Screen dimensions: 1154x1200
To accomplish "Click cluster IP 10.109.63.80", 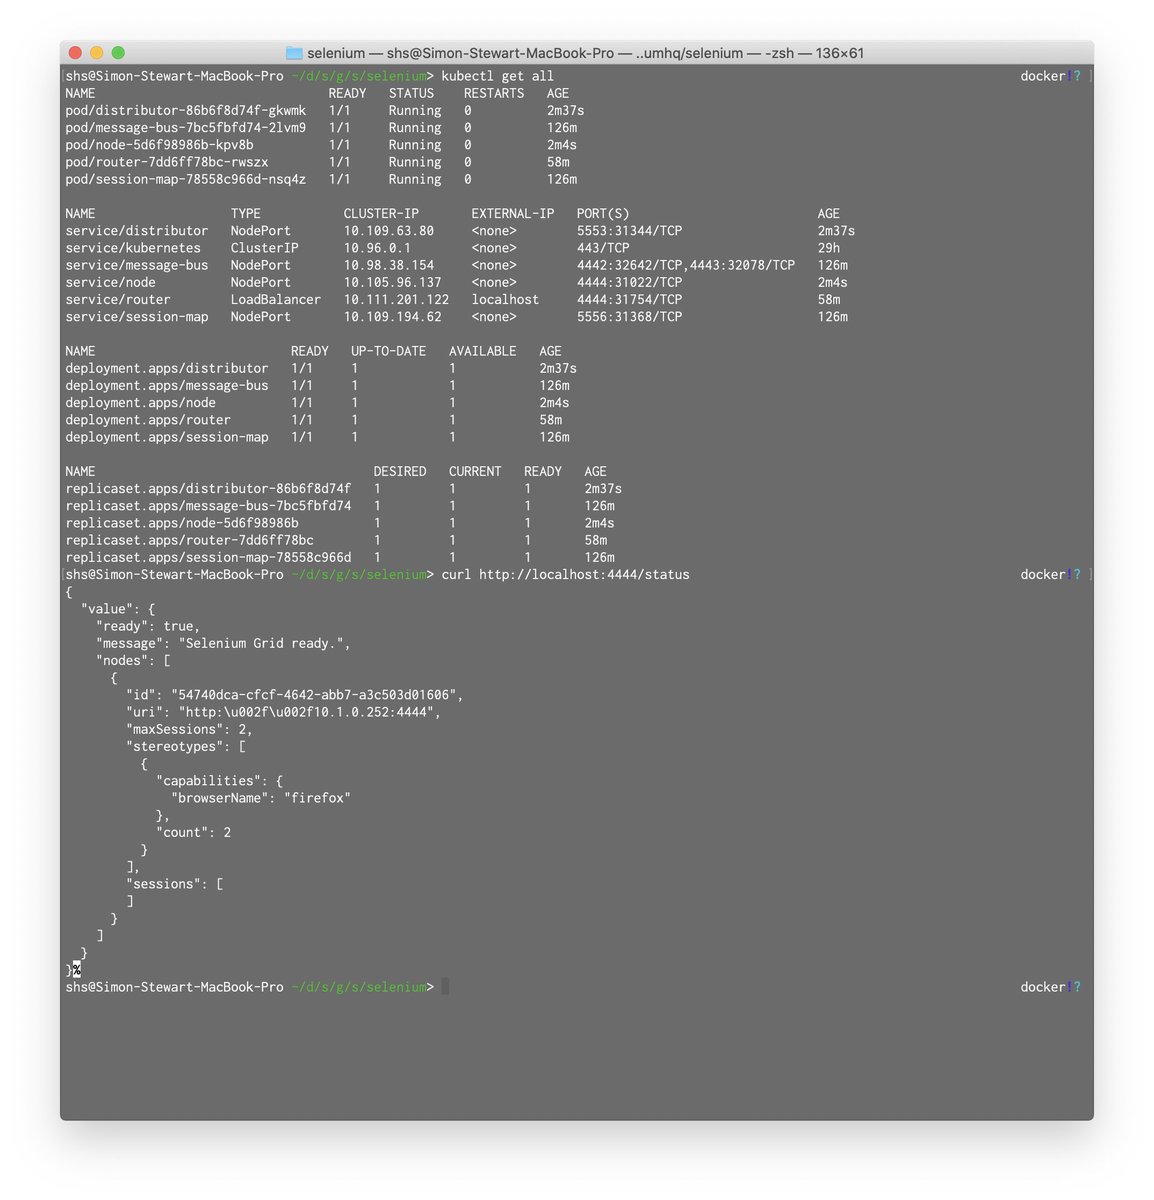I will click(x=389, y=231).
